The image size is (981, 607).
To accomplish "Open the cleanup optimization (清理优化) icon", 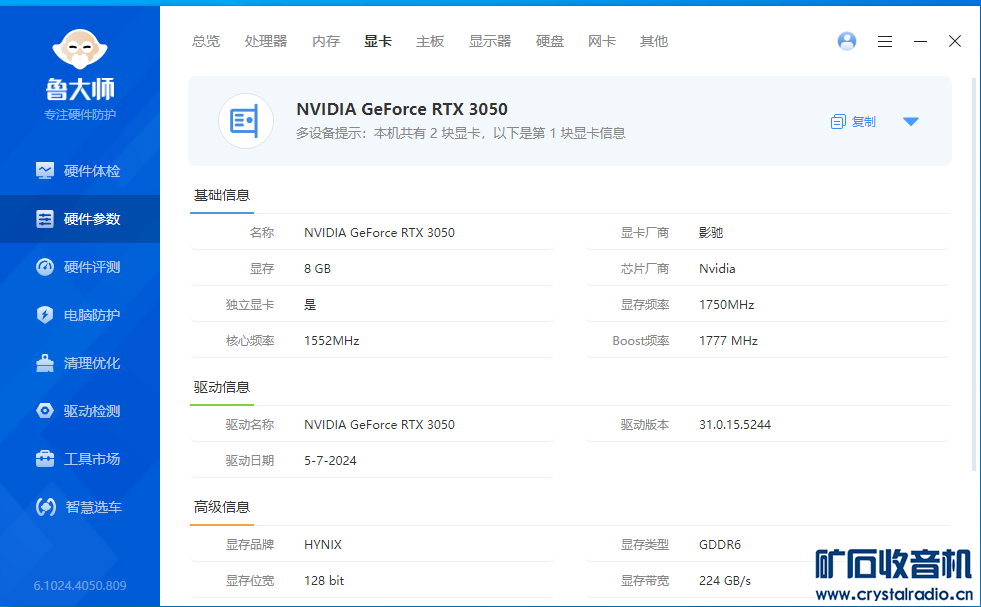I will coord(45,363).
